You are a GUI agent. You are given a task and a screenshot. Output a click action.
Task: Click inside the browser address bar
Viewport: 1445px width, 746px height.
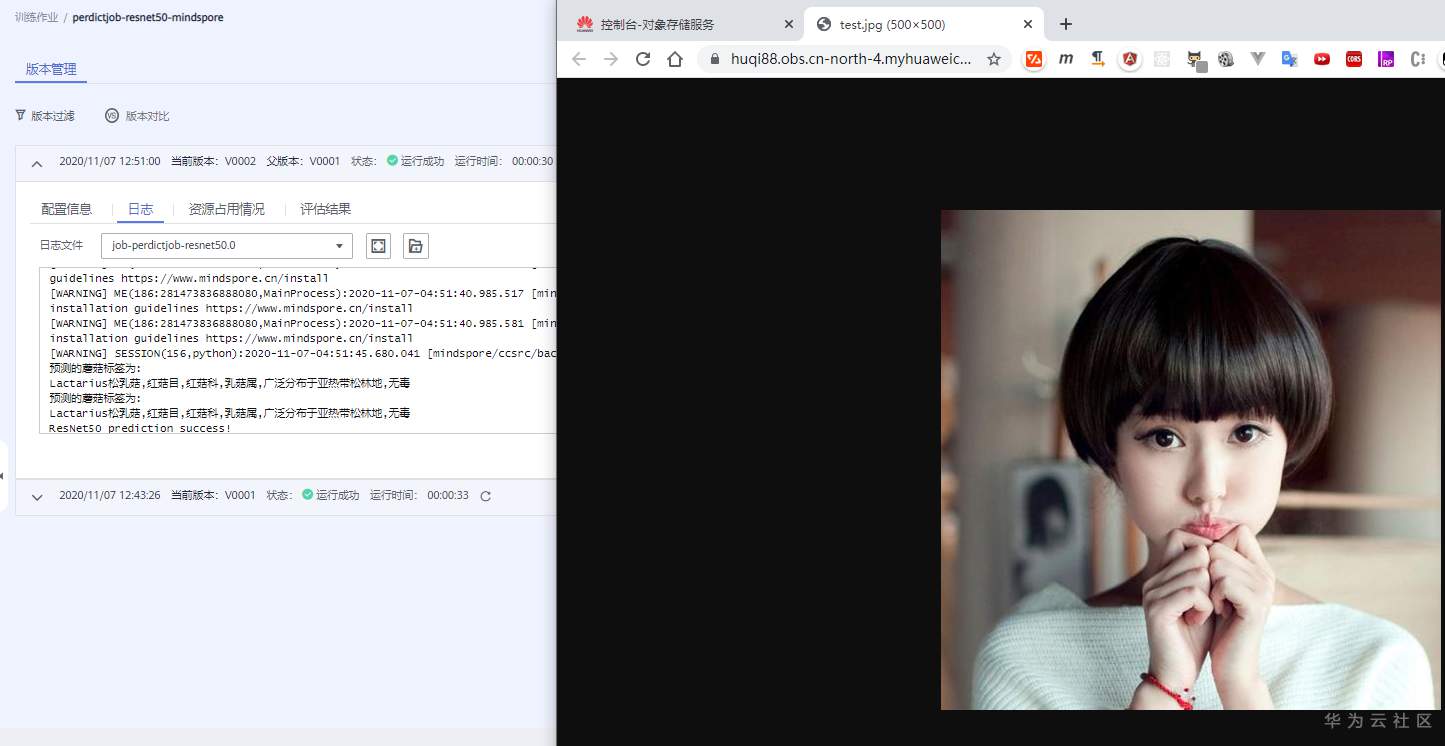click(860, 59)
